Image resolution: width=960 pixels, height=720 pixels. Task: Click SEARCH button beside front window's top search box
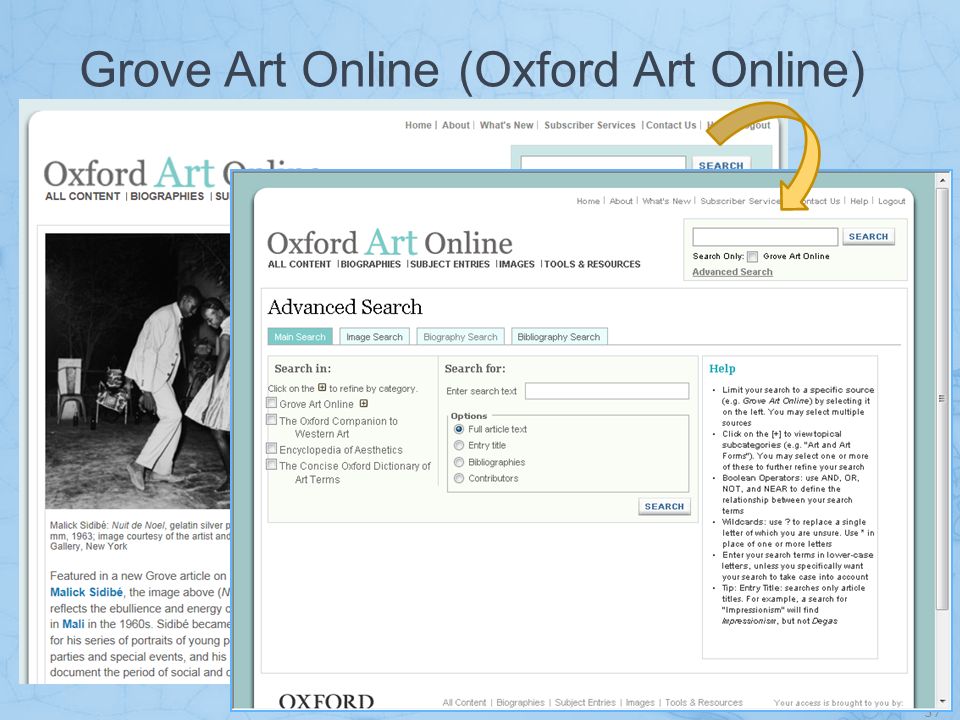click(868, 236)
